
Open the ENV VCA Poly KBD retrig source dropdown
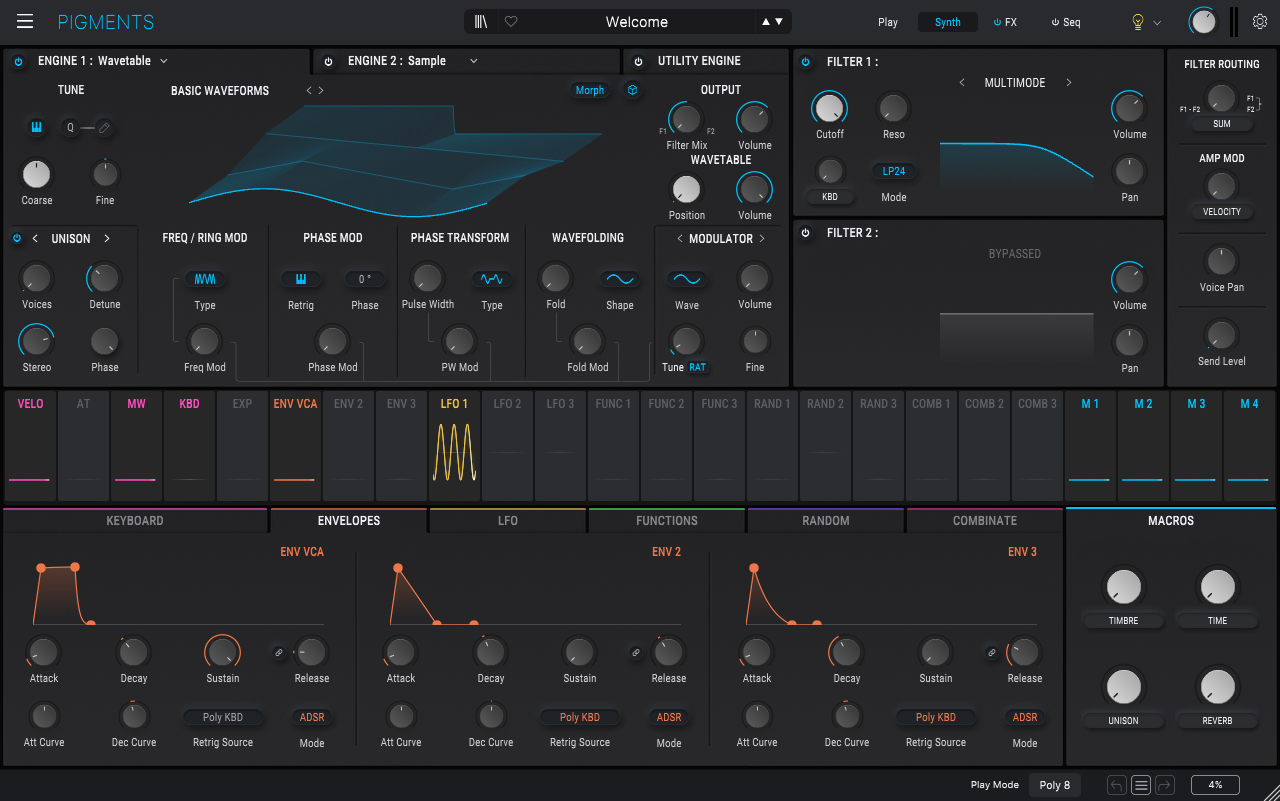[x=223, y=717]
